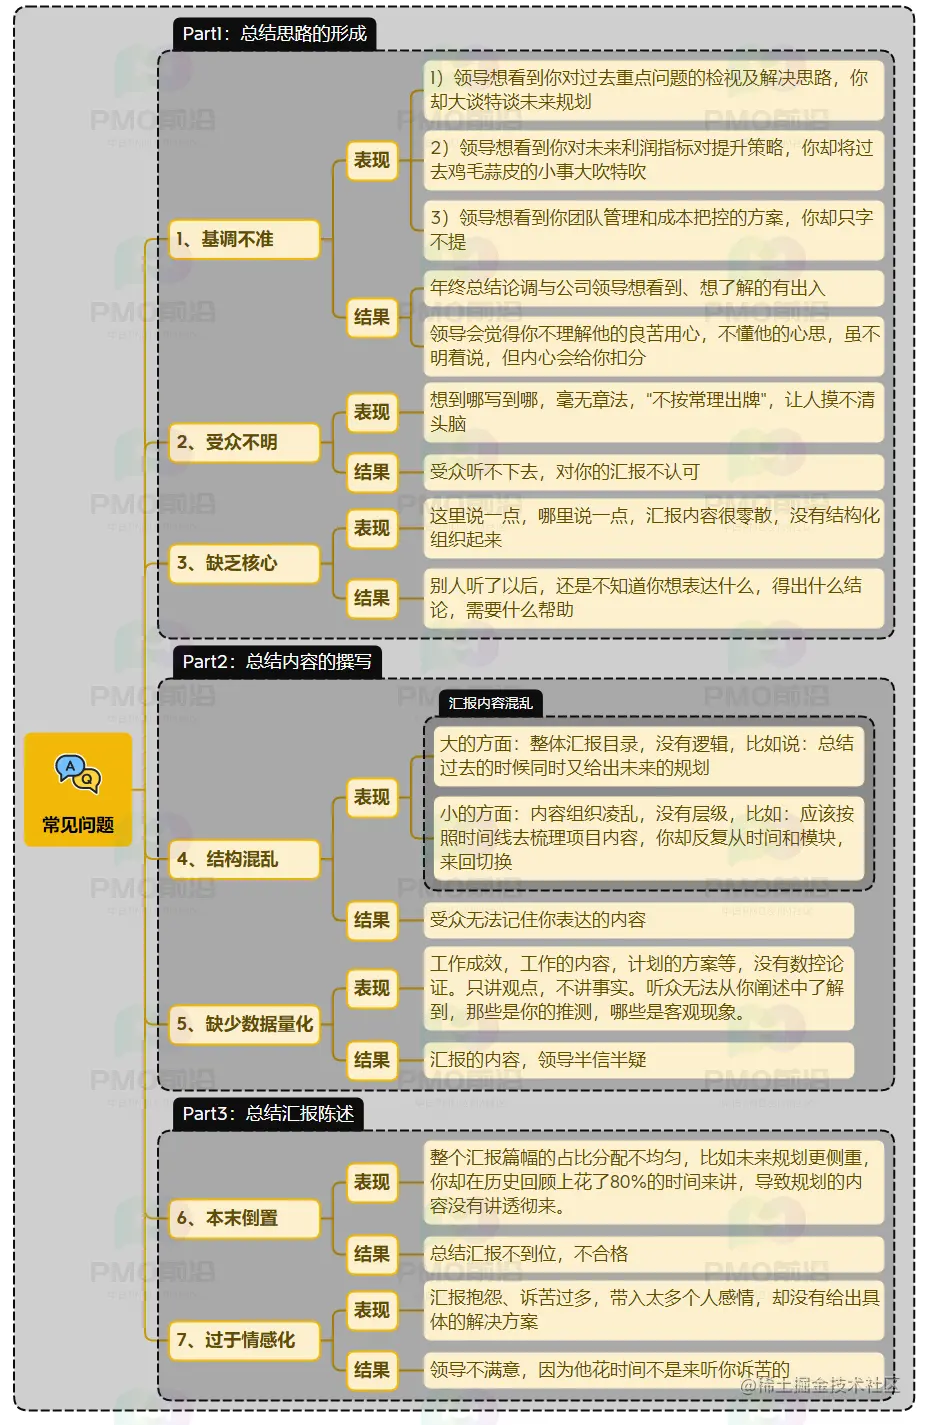The height and width of the screenshot is (1425, 930).
Task: Select the note 整个汇报篇幅的占比分配不均匀
Action: 654,1182
